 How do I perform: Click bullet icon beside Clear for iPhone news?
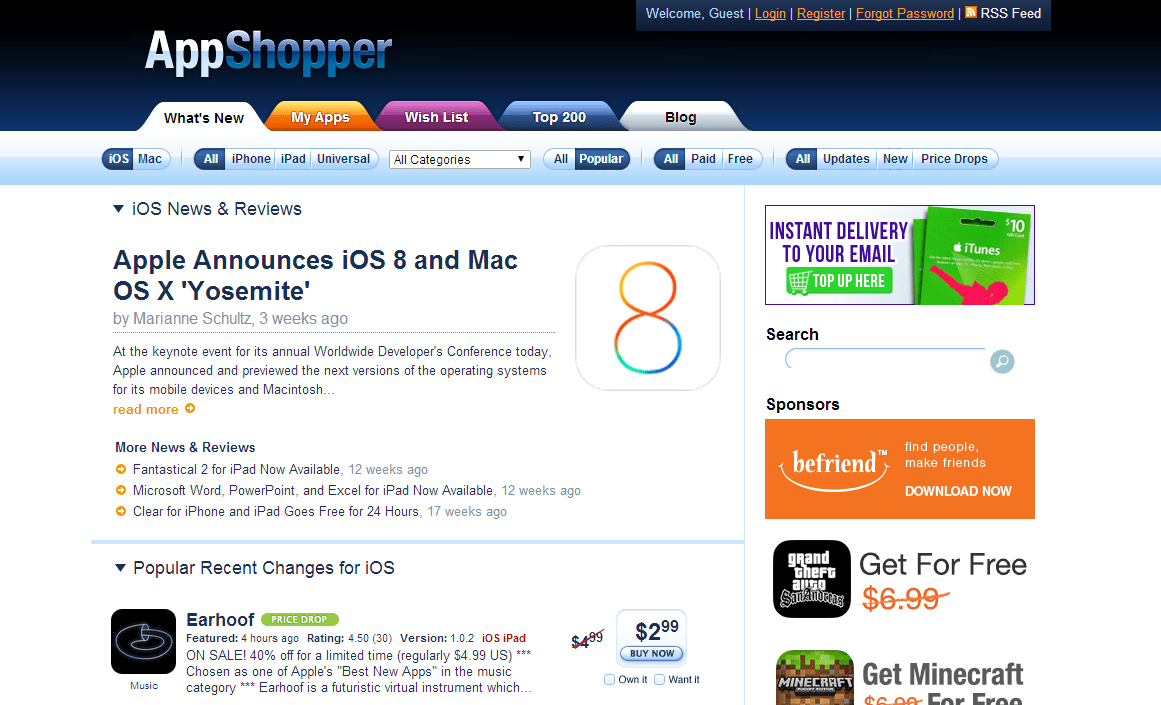click(121, 511)
